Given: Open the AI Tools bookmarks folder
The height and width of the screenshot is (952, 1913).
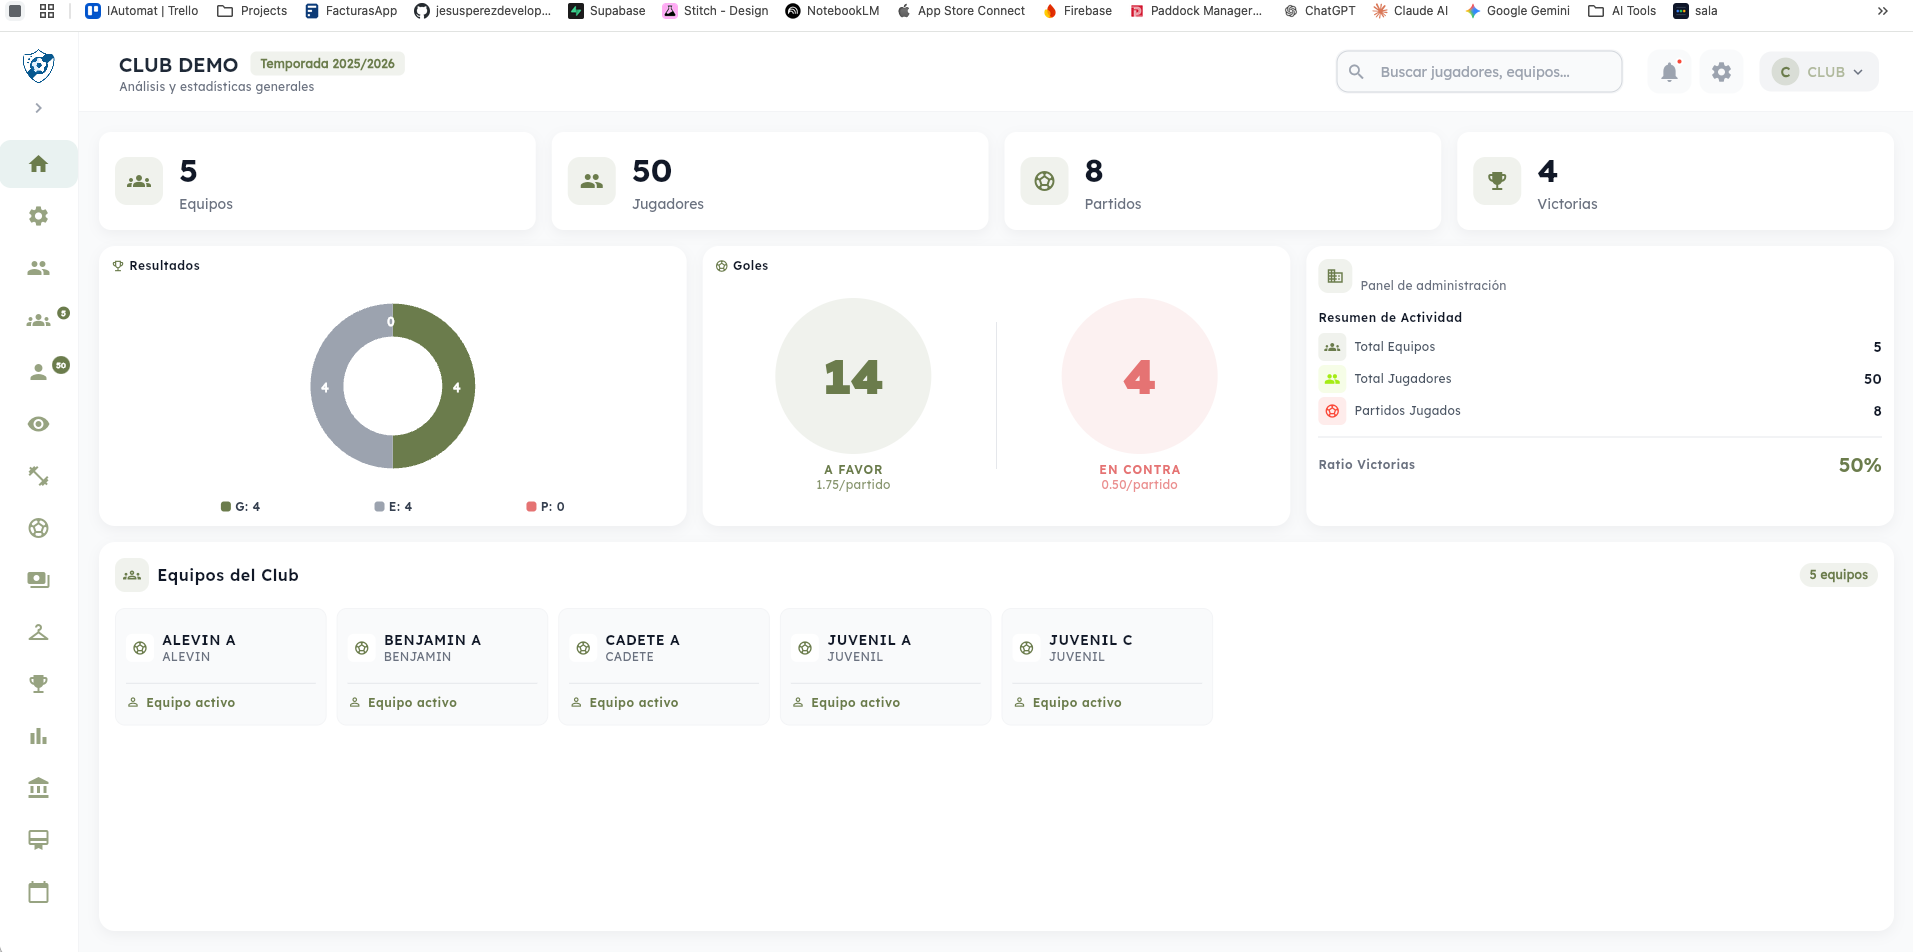Looking at the screenshot, I should click(x=1622, y=11).
